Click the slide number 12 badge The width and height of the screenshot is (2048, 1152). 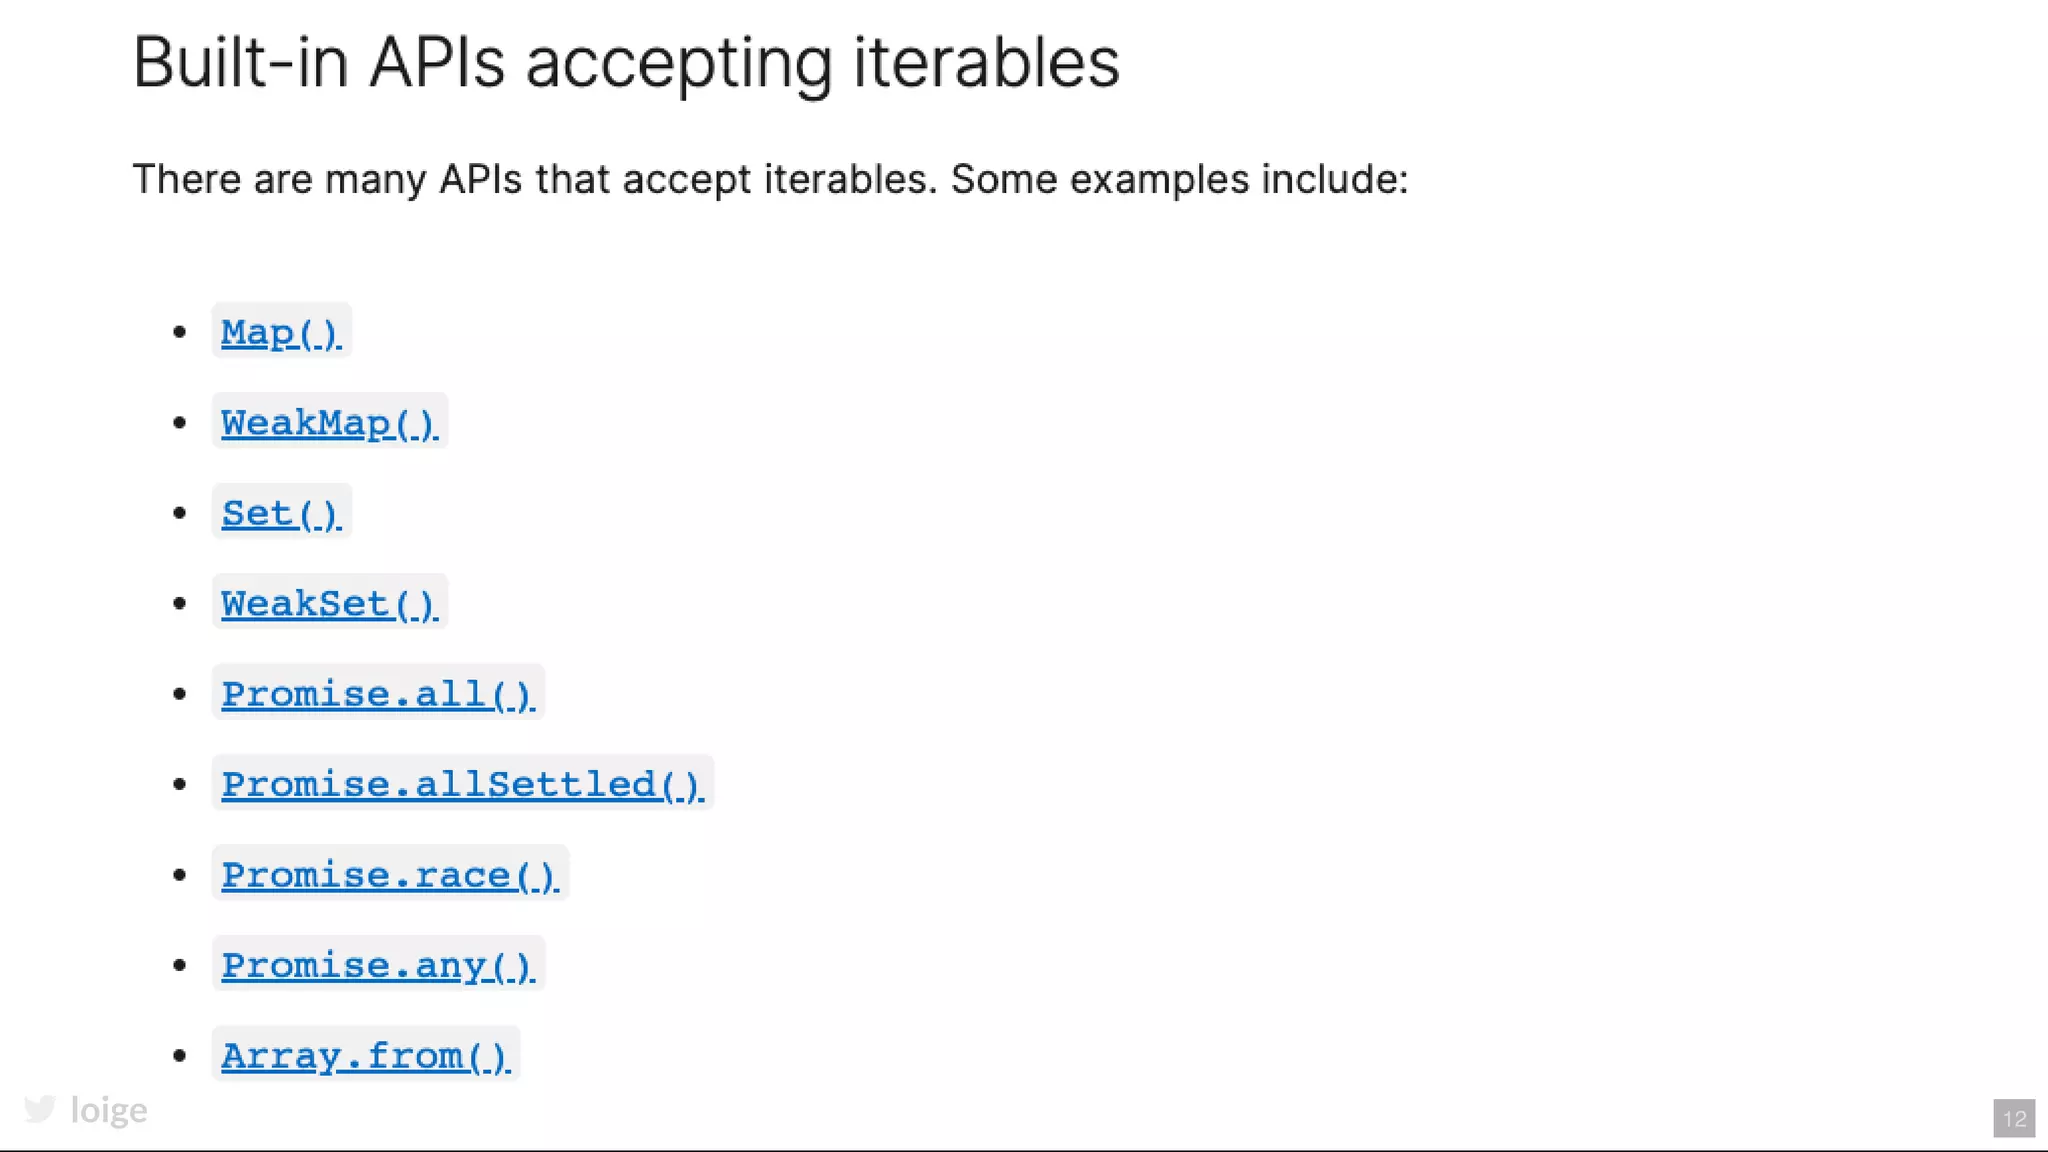(x=2014, y=1118)
